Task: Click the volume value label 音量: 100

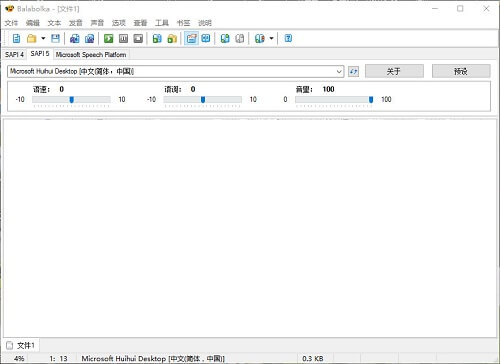Action: tap(315, 89)
